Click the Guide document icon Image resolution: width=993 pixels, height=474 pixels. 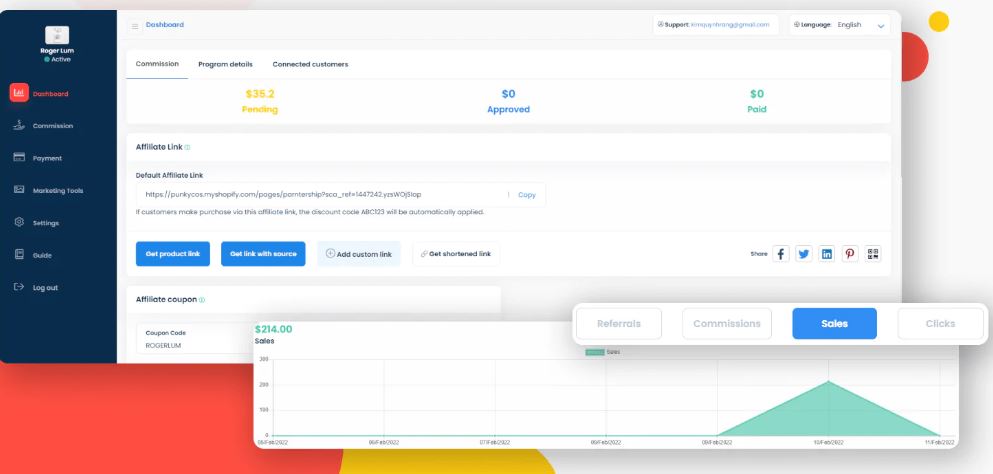click(19, 255)
